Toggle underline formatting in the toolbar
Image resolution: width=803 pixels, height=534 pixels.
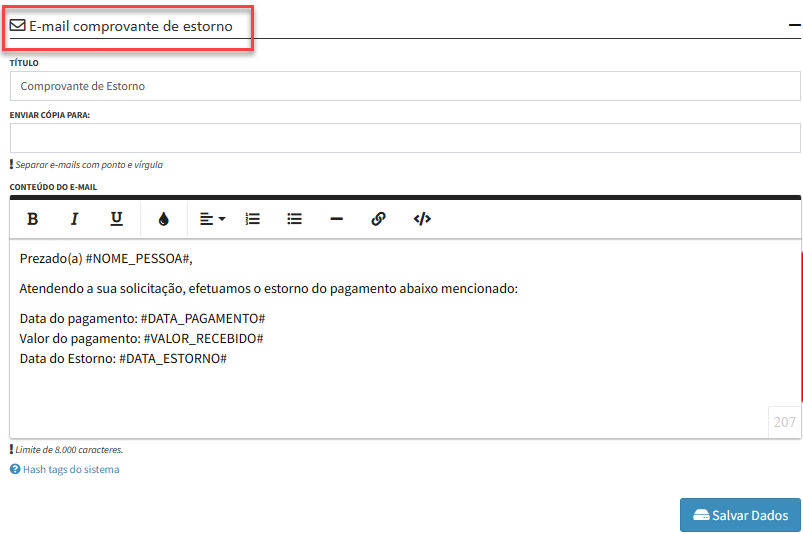tap(116, 219)
